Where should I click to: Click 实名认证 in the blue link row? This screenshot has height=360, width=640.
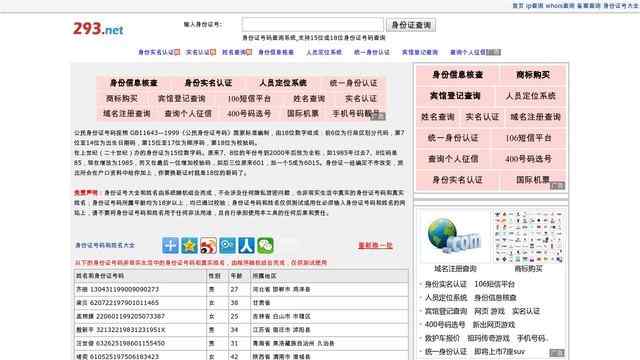coord(198,52)
